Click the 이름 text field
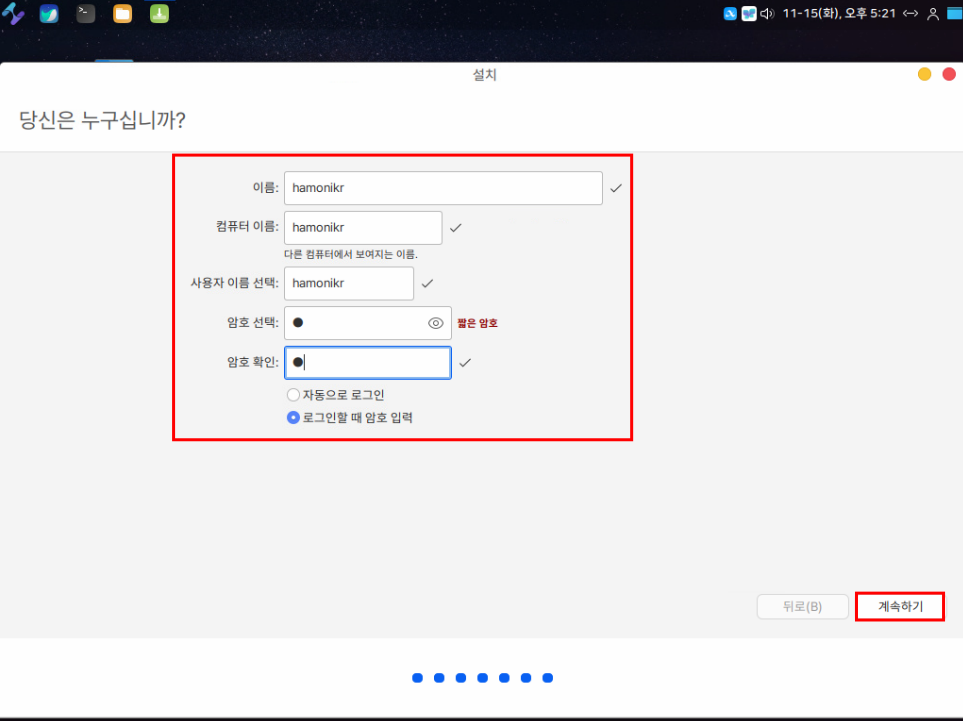 [442, 188]
